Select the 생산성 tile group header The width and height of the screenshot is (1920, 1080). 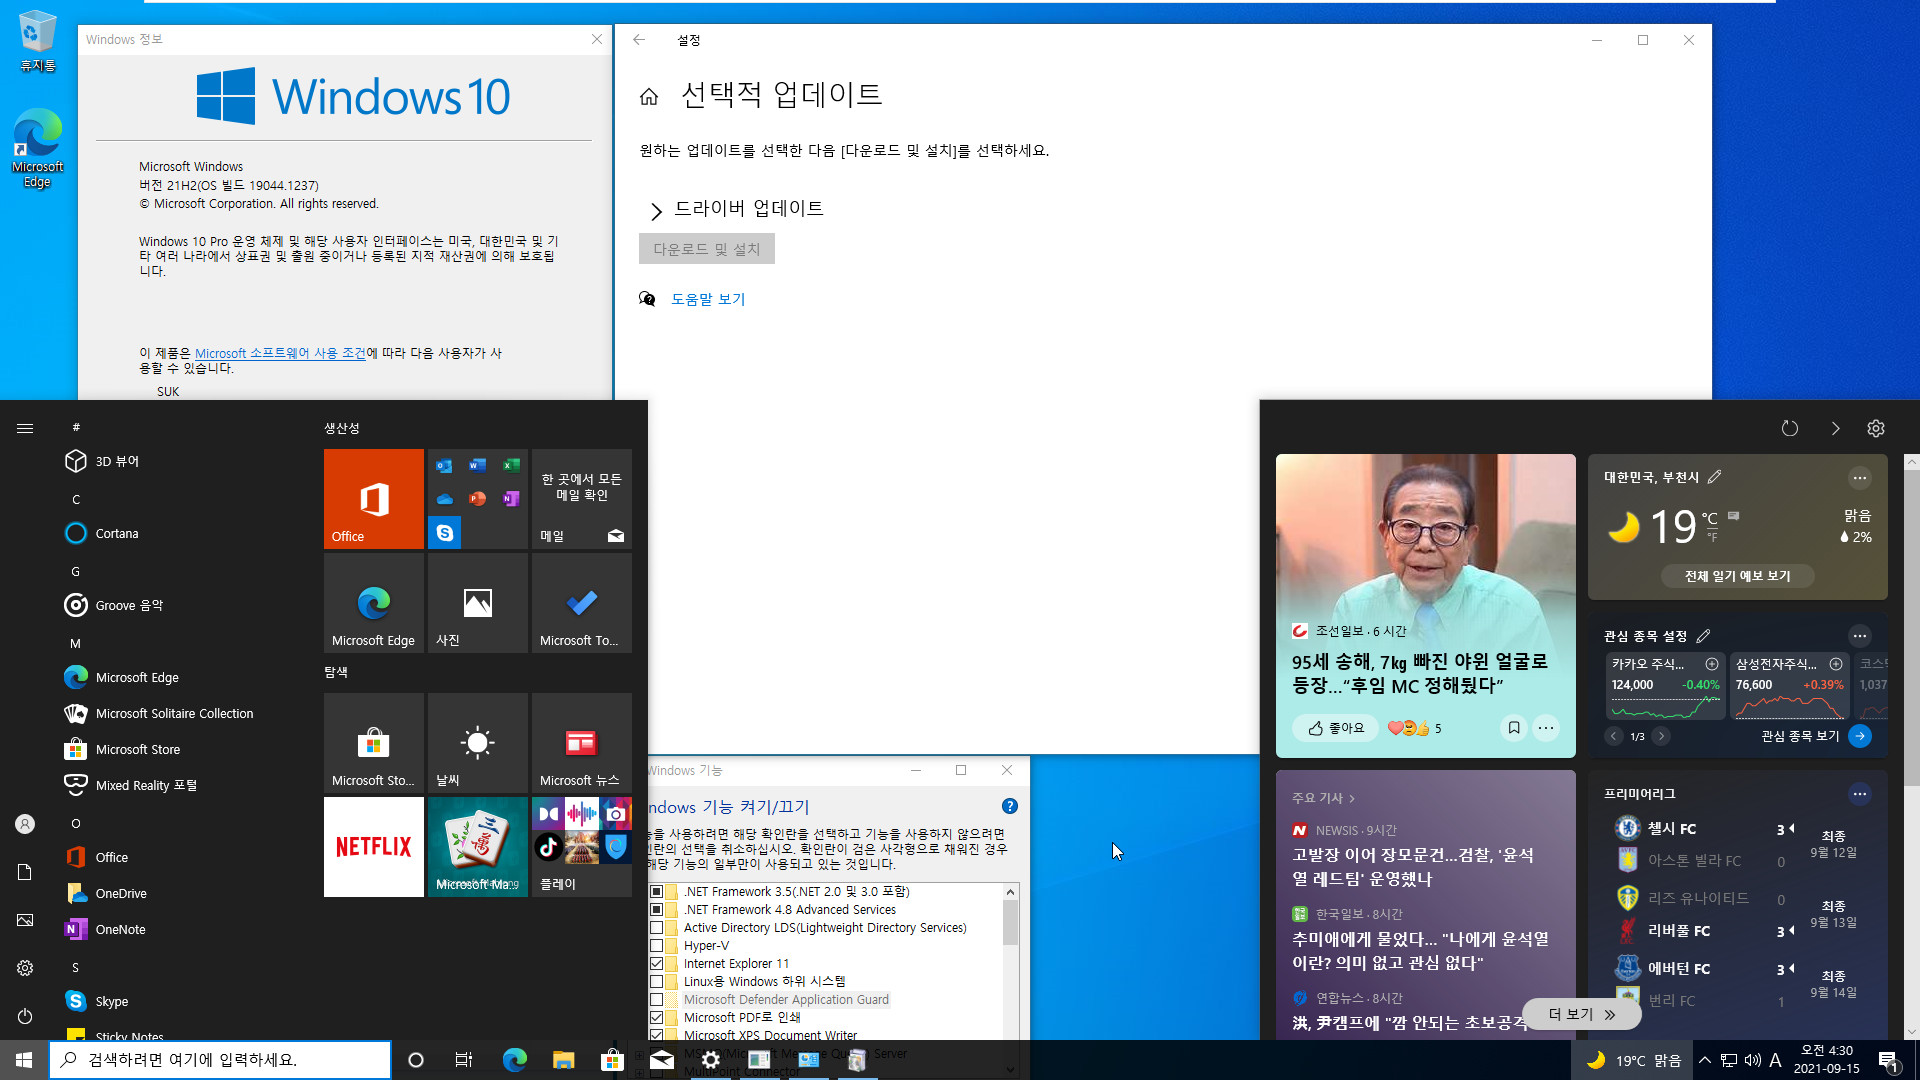click(x=342, y=428)
